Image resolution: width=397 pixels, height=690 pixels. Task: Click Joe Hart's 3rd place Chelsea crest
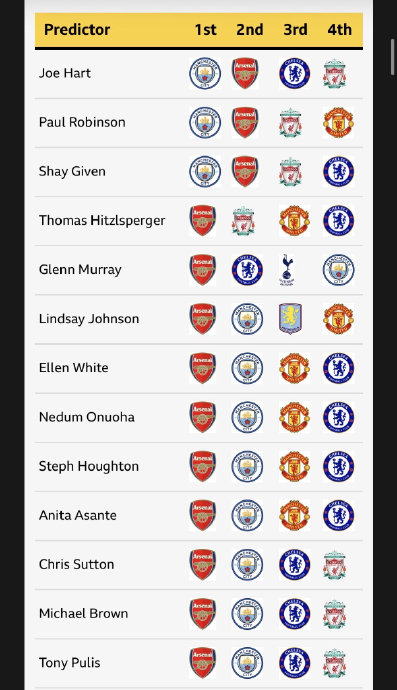(x=294, y=73)
